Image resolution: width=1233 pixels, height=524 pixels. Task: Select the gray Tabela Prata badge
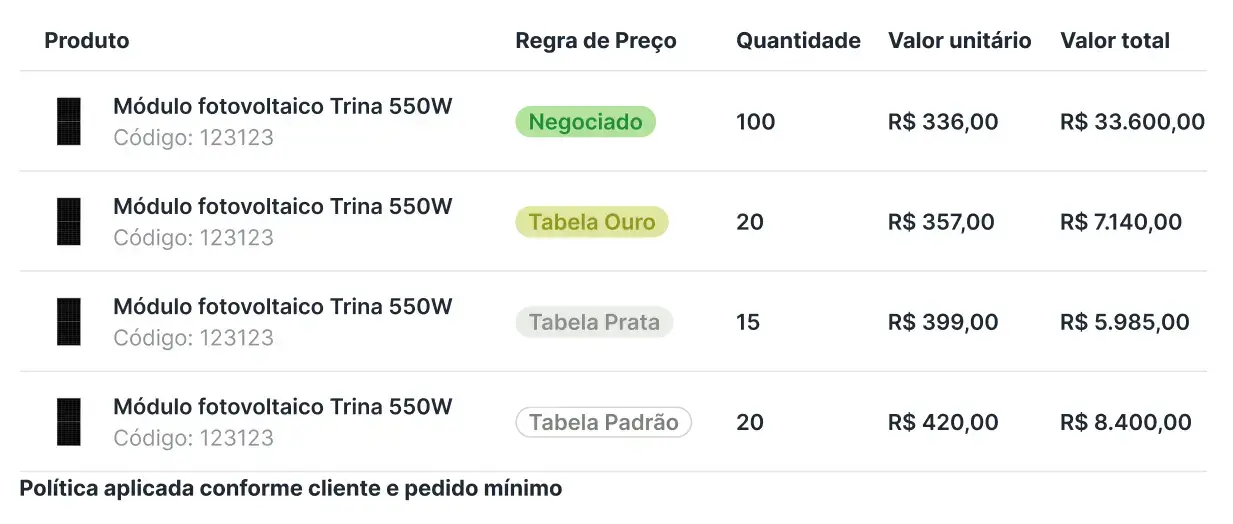tap(594, 322)
